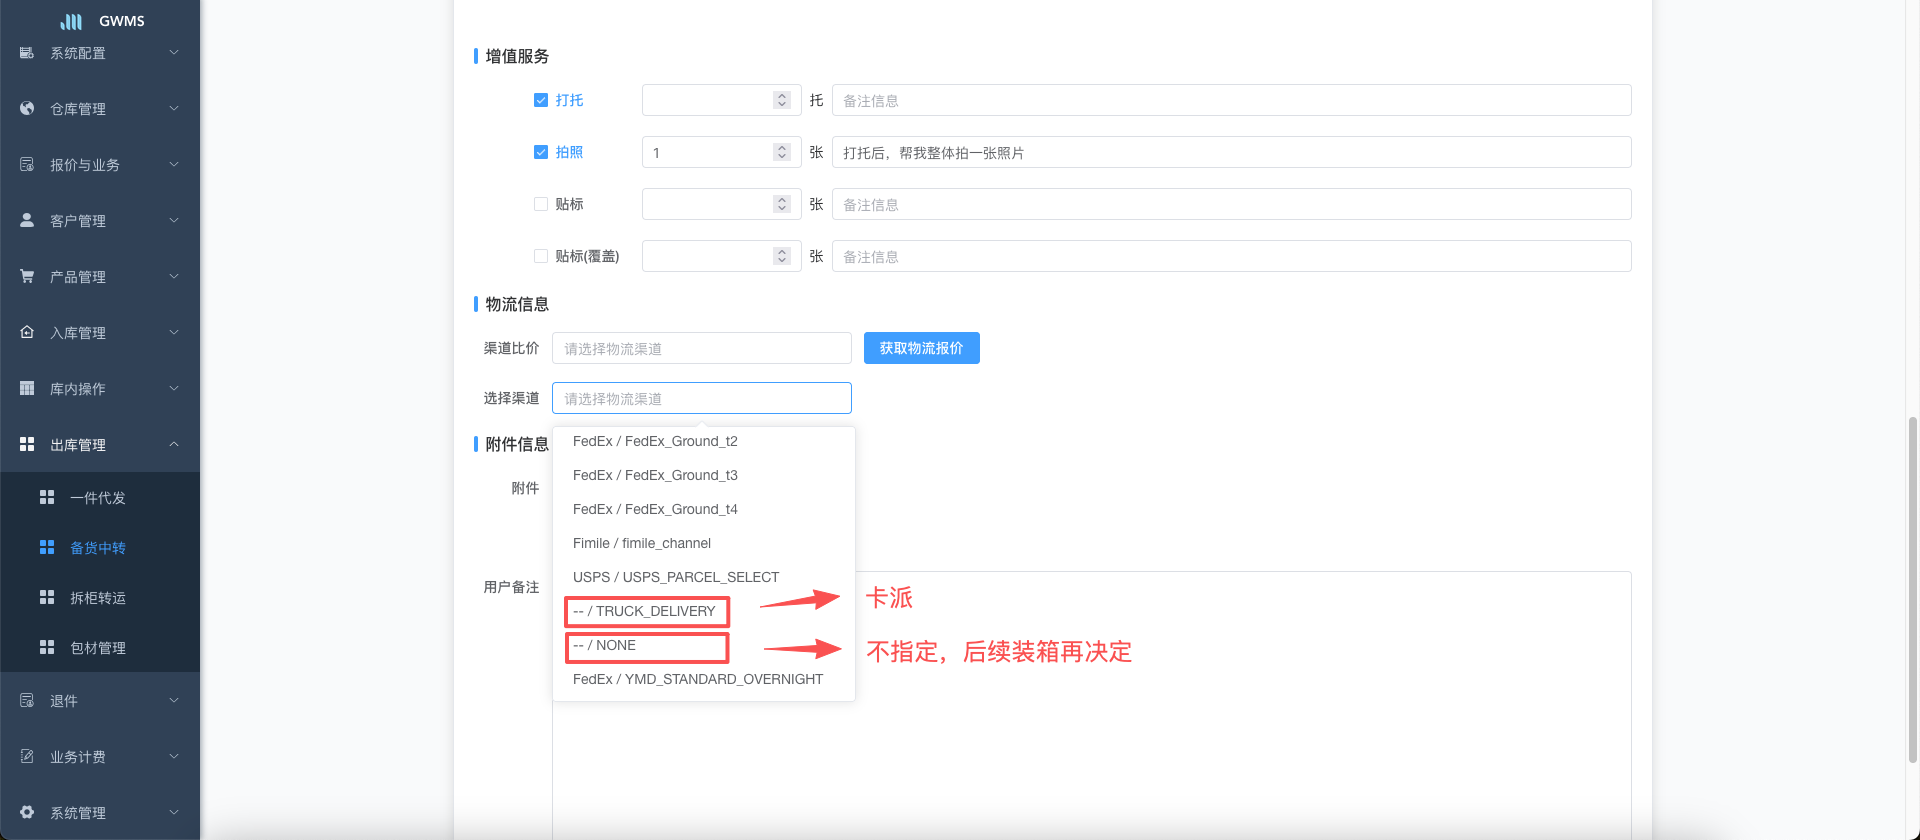Expand the 系统管理 menu chevron
1920x840 pixels.
pyautogui.click(x=174, y=812)
